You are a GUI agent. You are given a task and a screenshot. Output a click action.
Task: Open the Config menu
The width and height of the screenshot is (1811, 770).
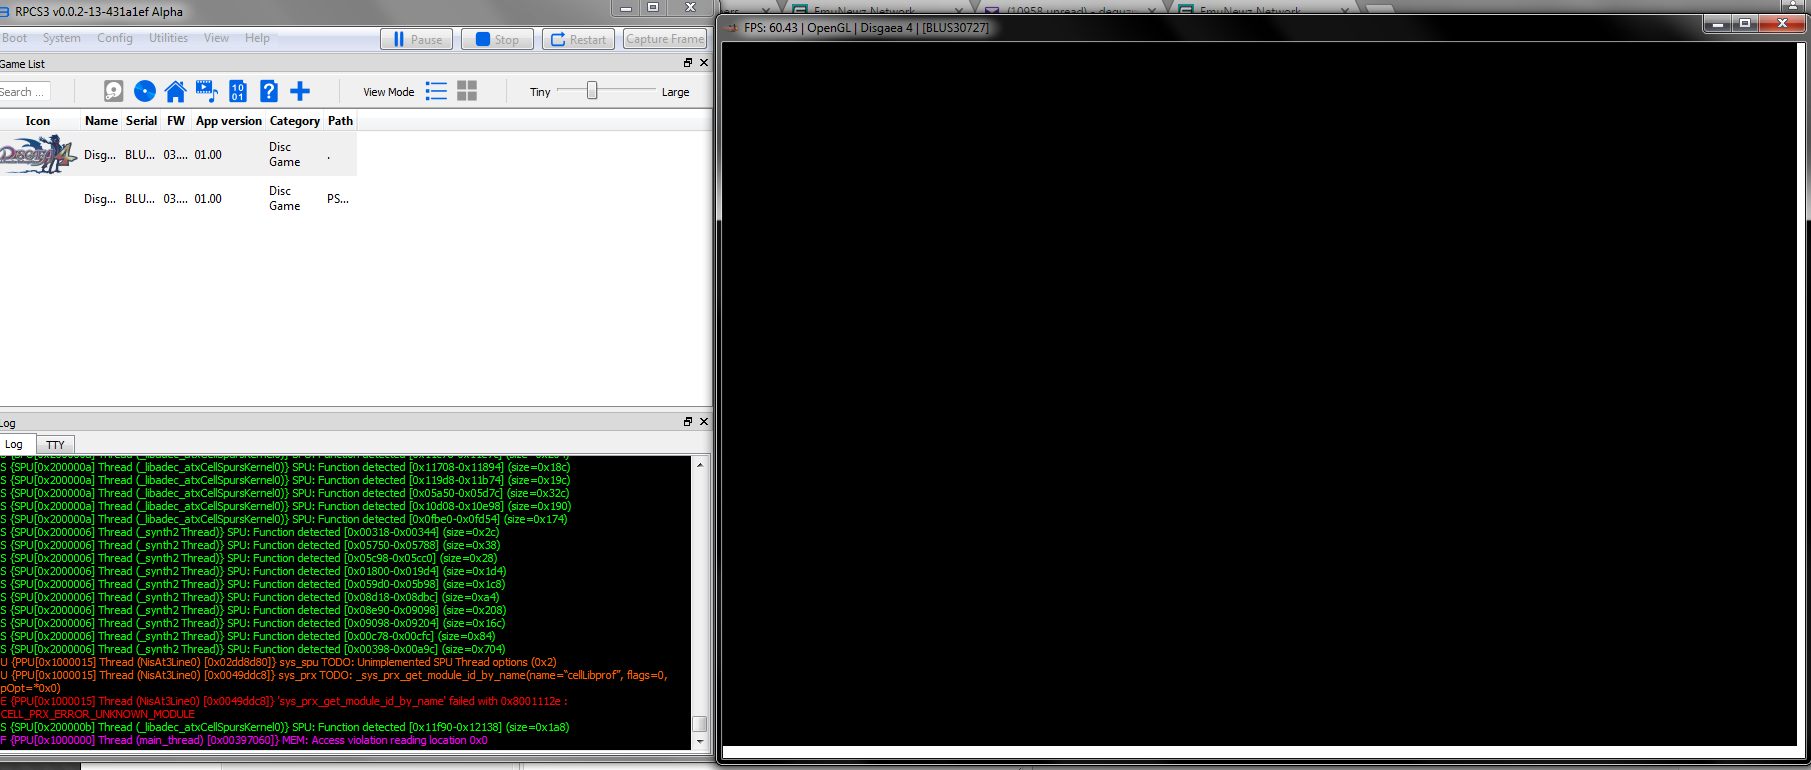[115, 38]
